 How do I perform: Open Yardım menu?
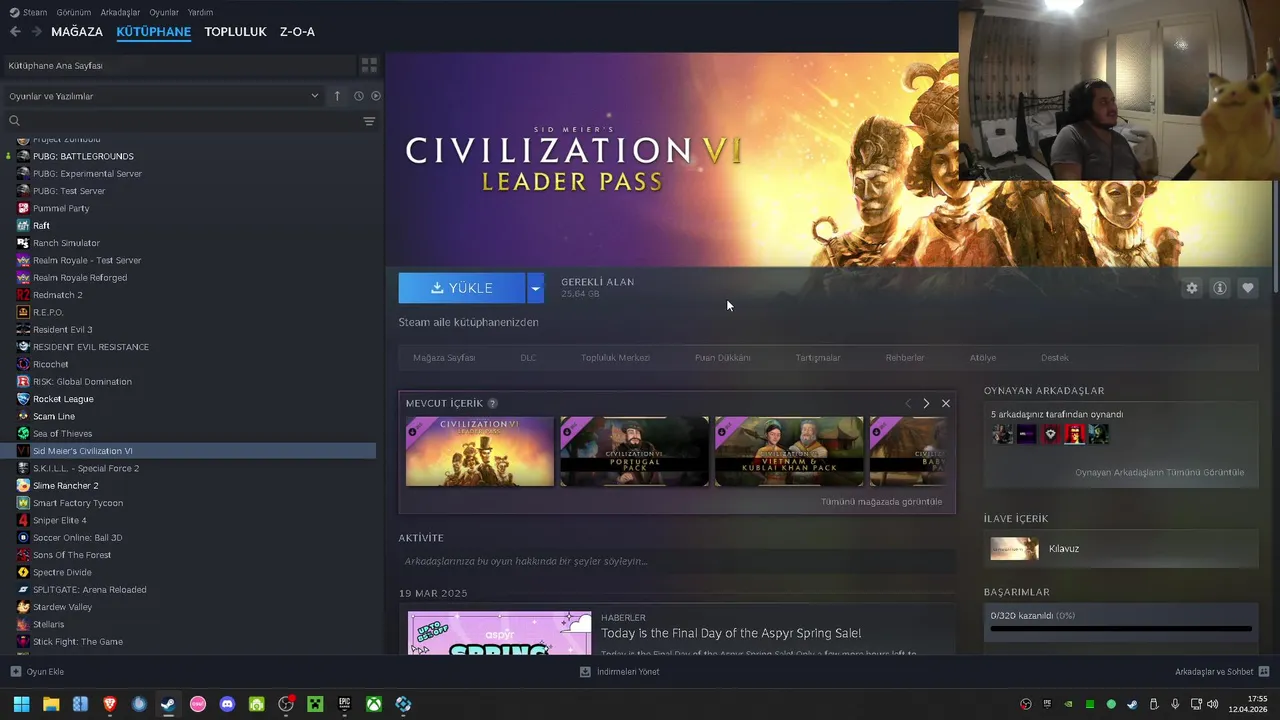[200, 12]
